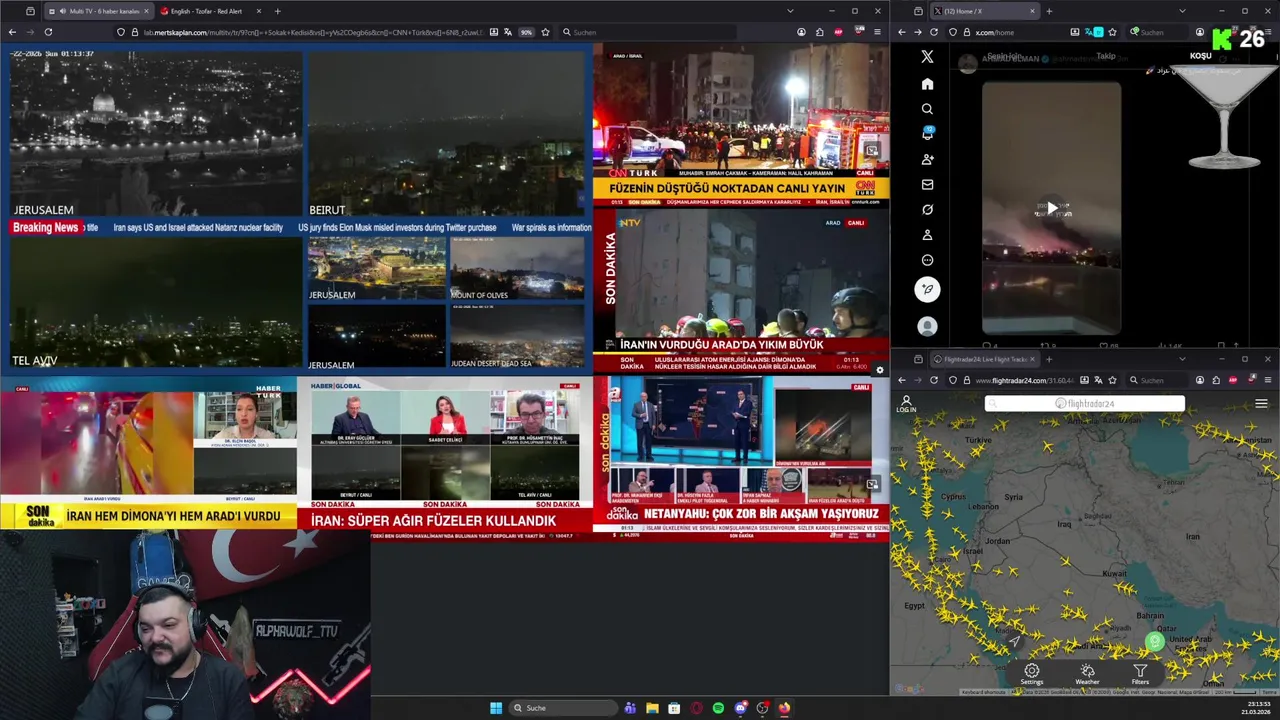Click Flightradar24 locate-me arrow button
1280x720 pixels.
[x=1014, y=641]
